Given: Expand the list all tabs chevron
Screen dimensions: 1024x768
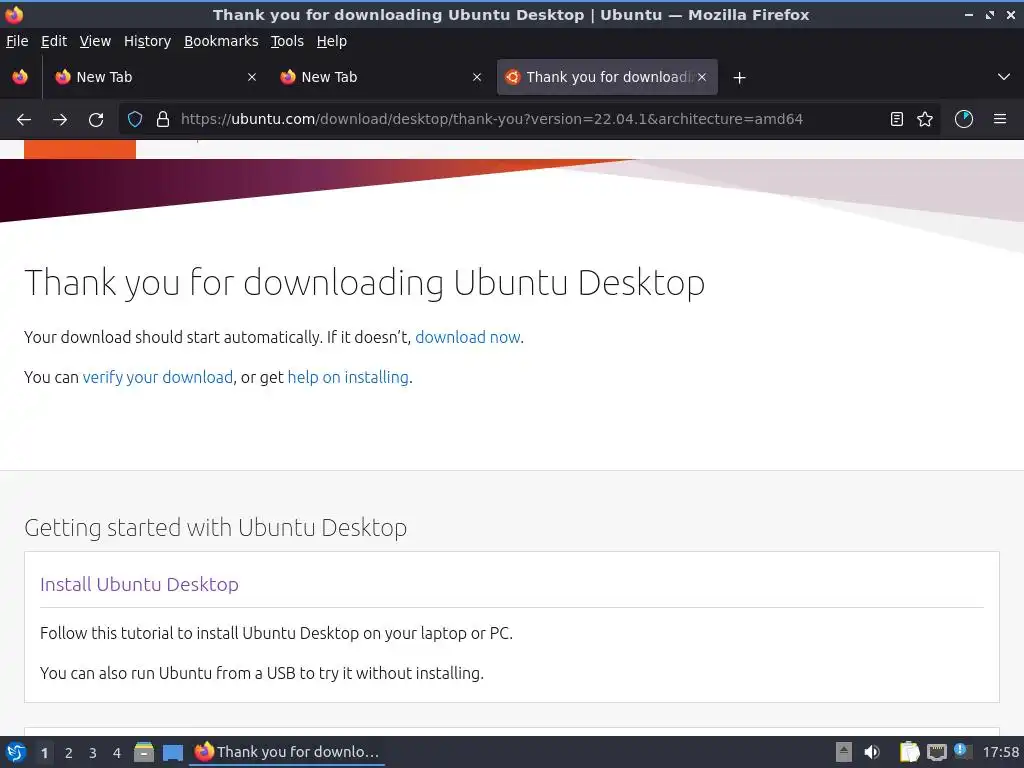Looking at the screenshot, I should [1004, 77].
